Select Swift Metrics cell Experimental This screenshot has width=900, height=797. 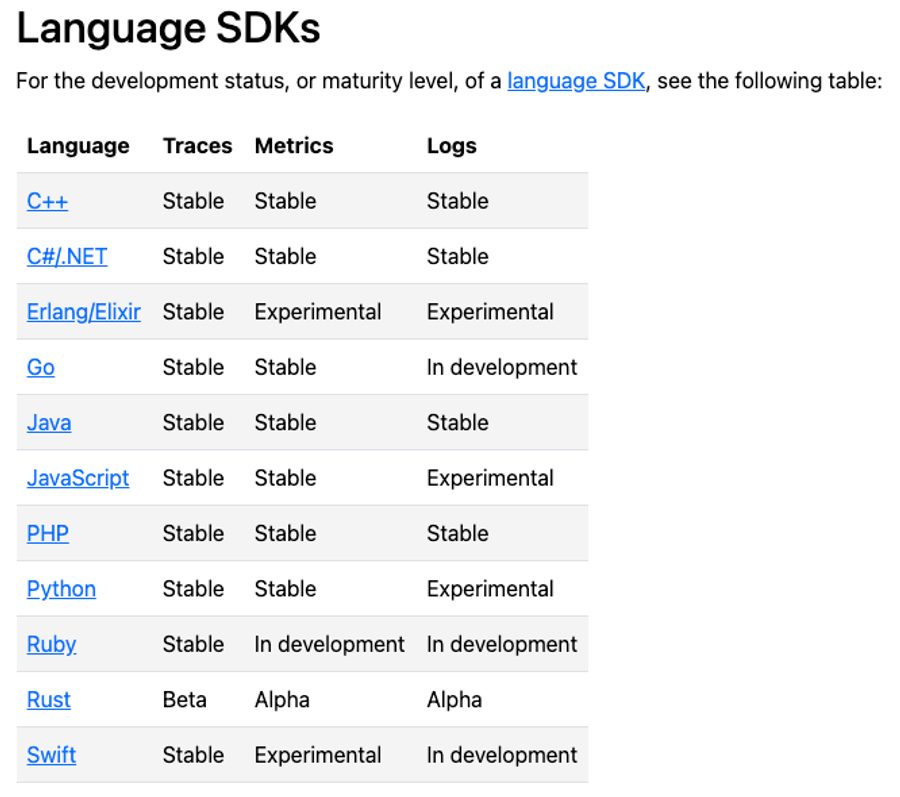click(x=318, y=755)
